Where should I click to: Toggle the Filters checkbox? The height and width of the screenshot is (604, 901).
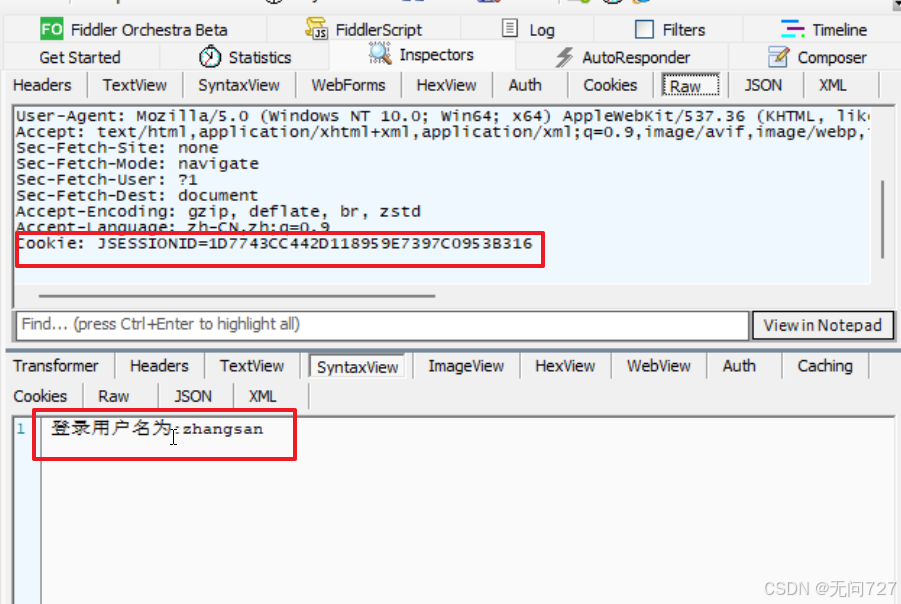tap(644, 29)
